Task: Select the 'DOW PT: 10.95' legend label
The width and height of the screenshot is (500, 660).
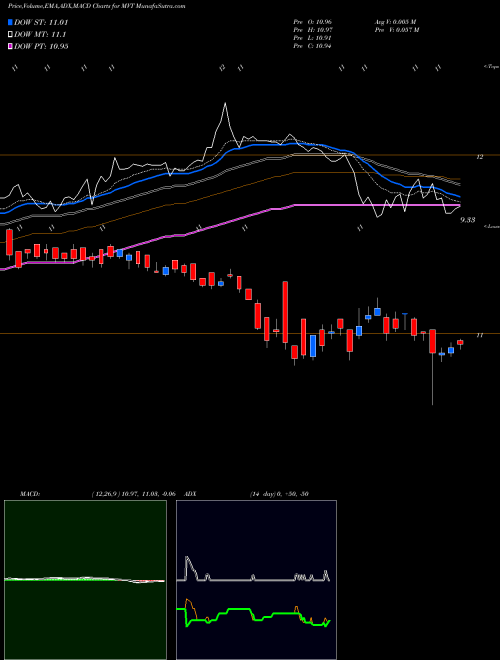Action: pos(41,46)
